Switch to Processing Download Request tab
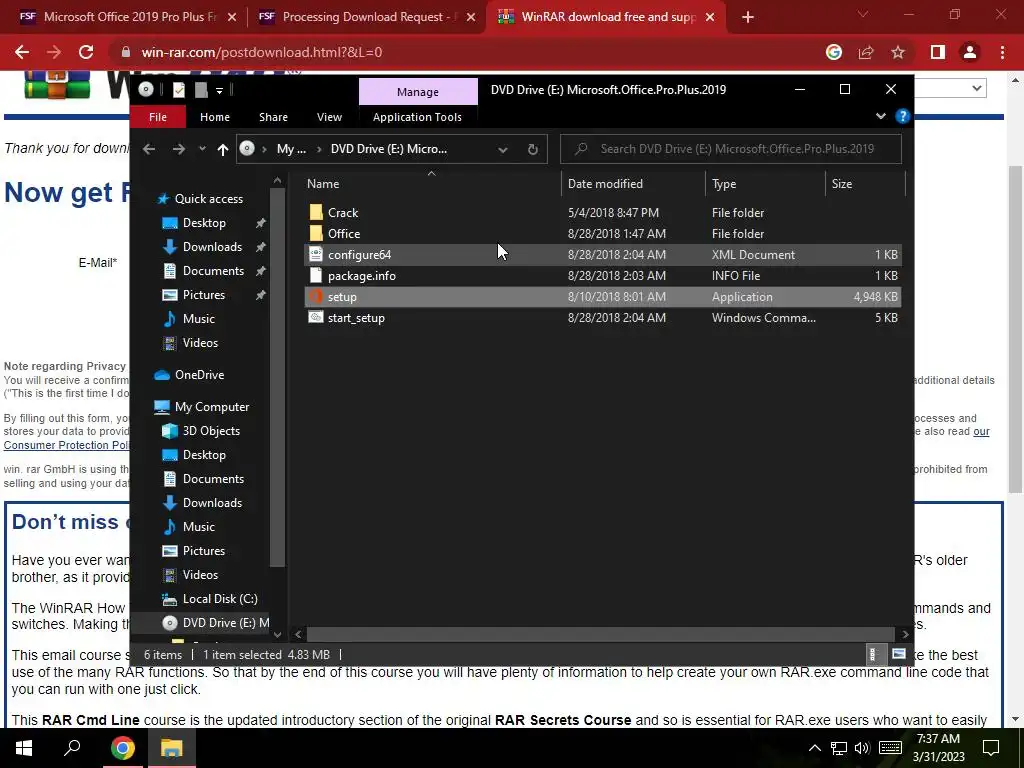 click(x=368, y=17)
